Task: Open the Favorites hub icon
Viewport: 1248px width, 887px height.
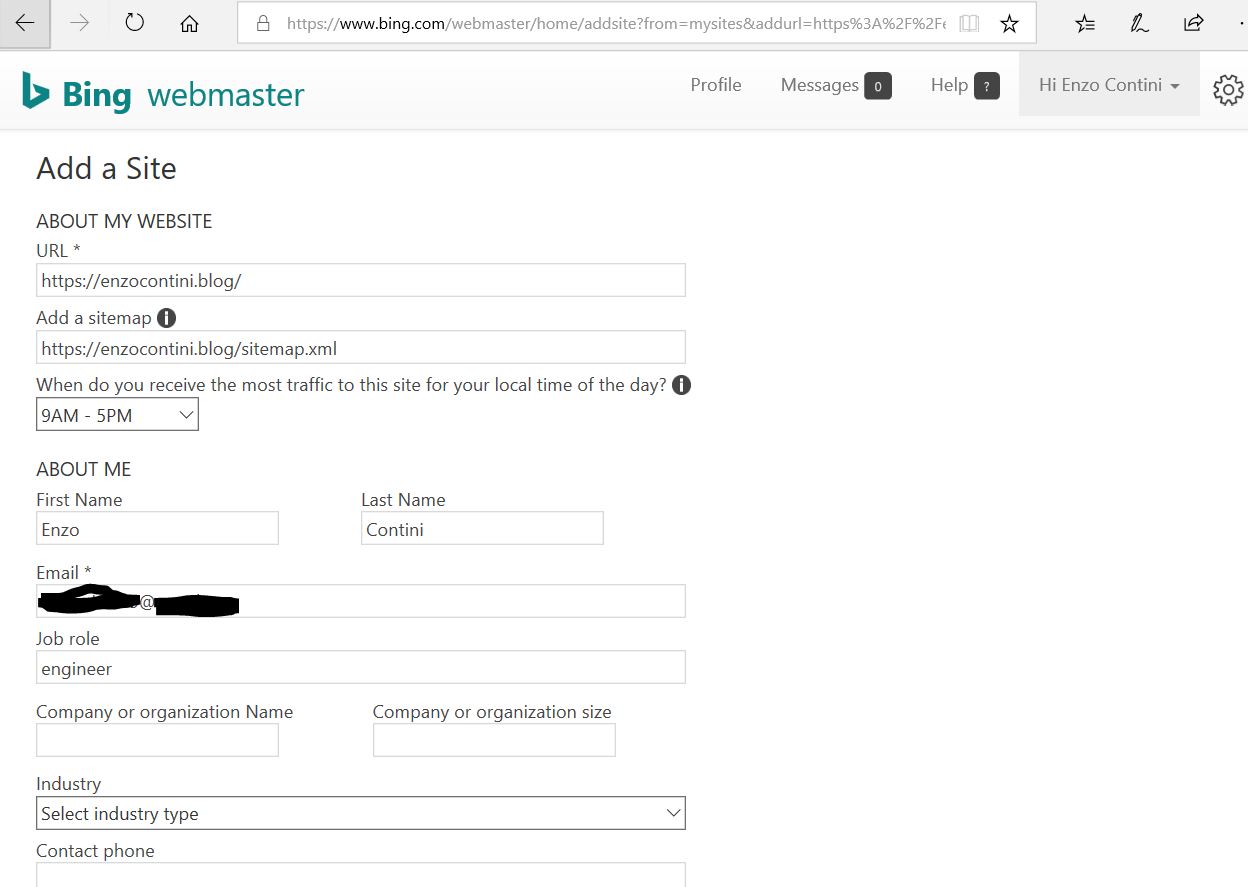Action: (x=1085, y=24)
